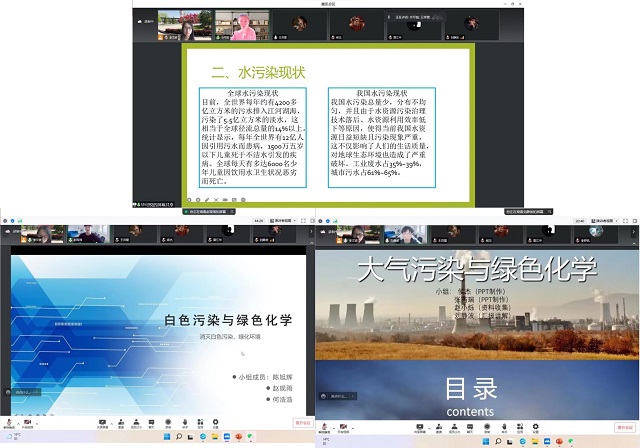640x448 pixels.
Task: Open WeChat icon on Air Pollution window taskbar
Action: [x=571, y=441]
